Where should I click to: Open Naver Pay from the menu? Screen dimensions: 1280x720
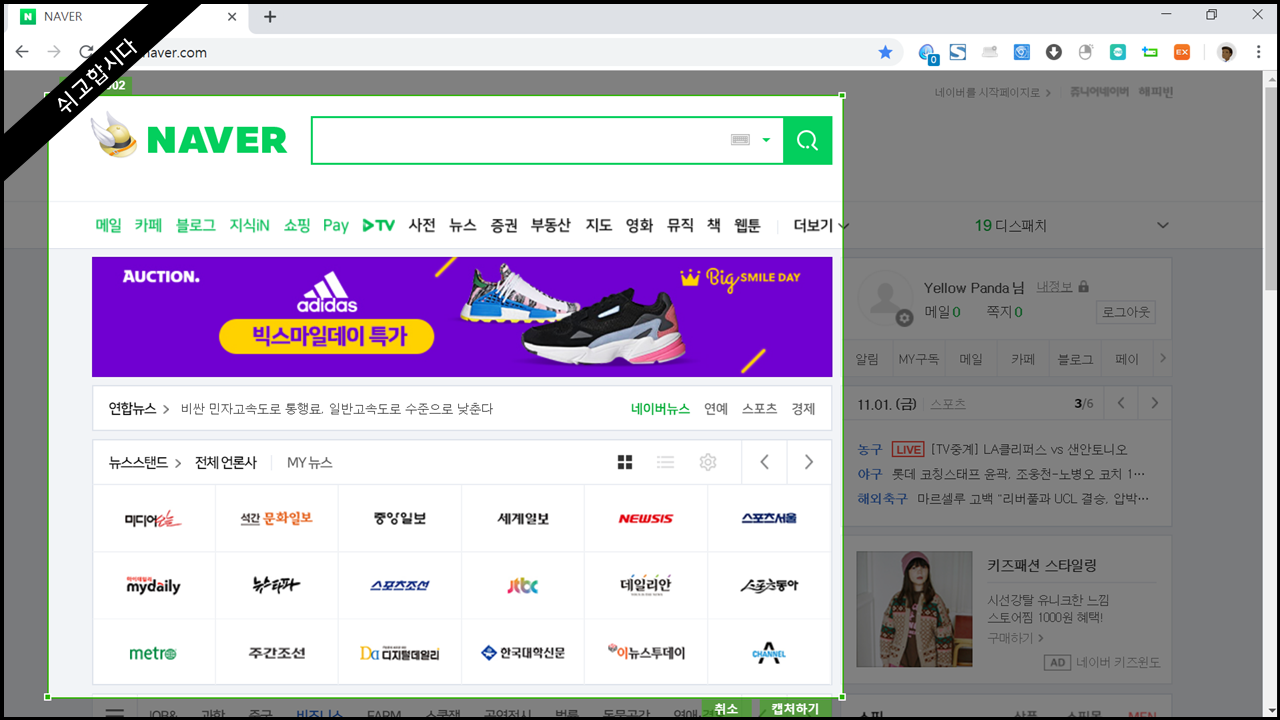336,226
